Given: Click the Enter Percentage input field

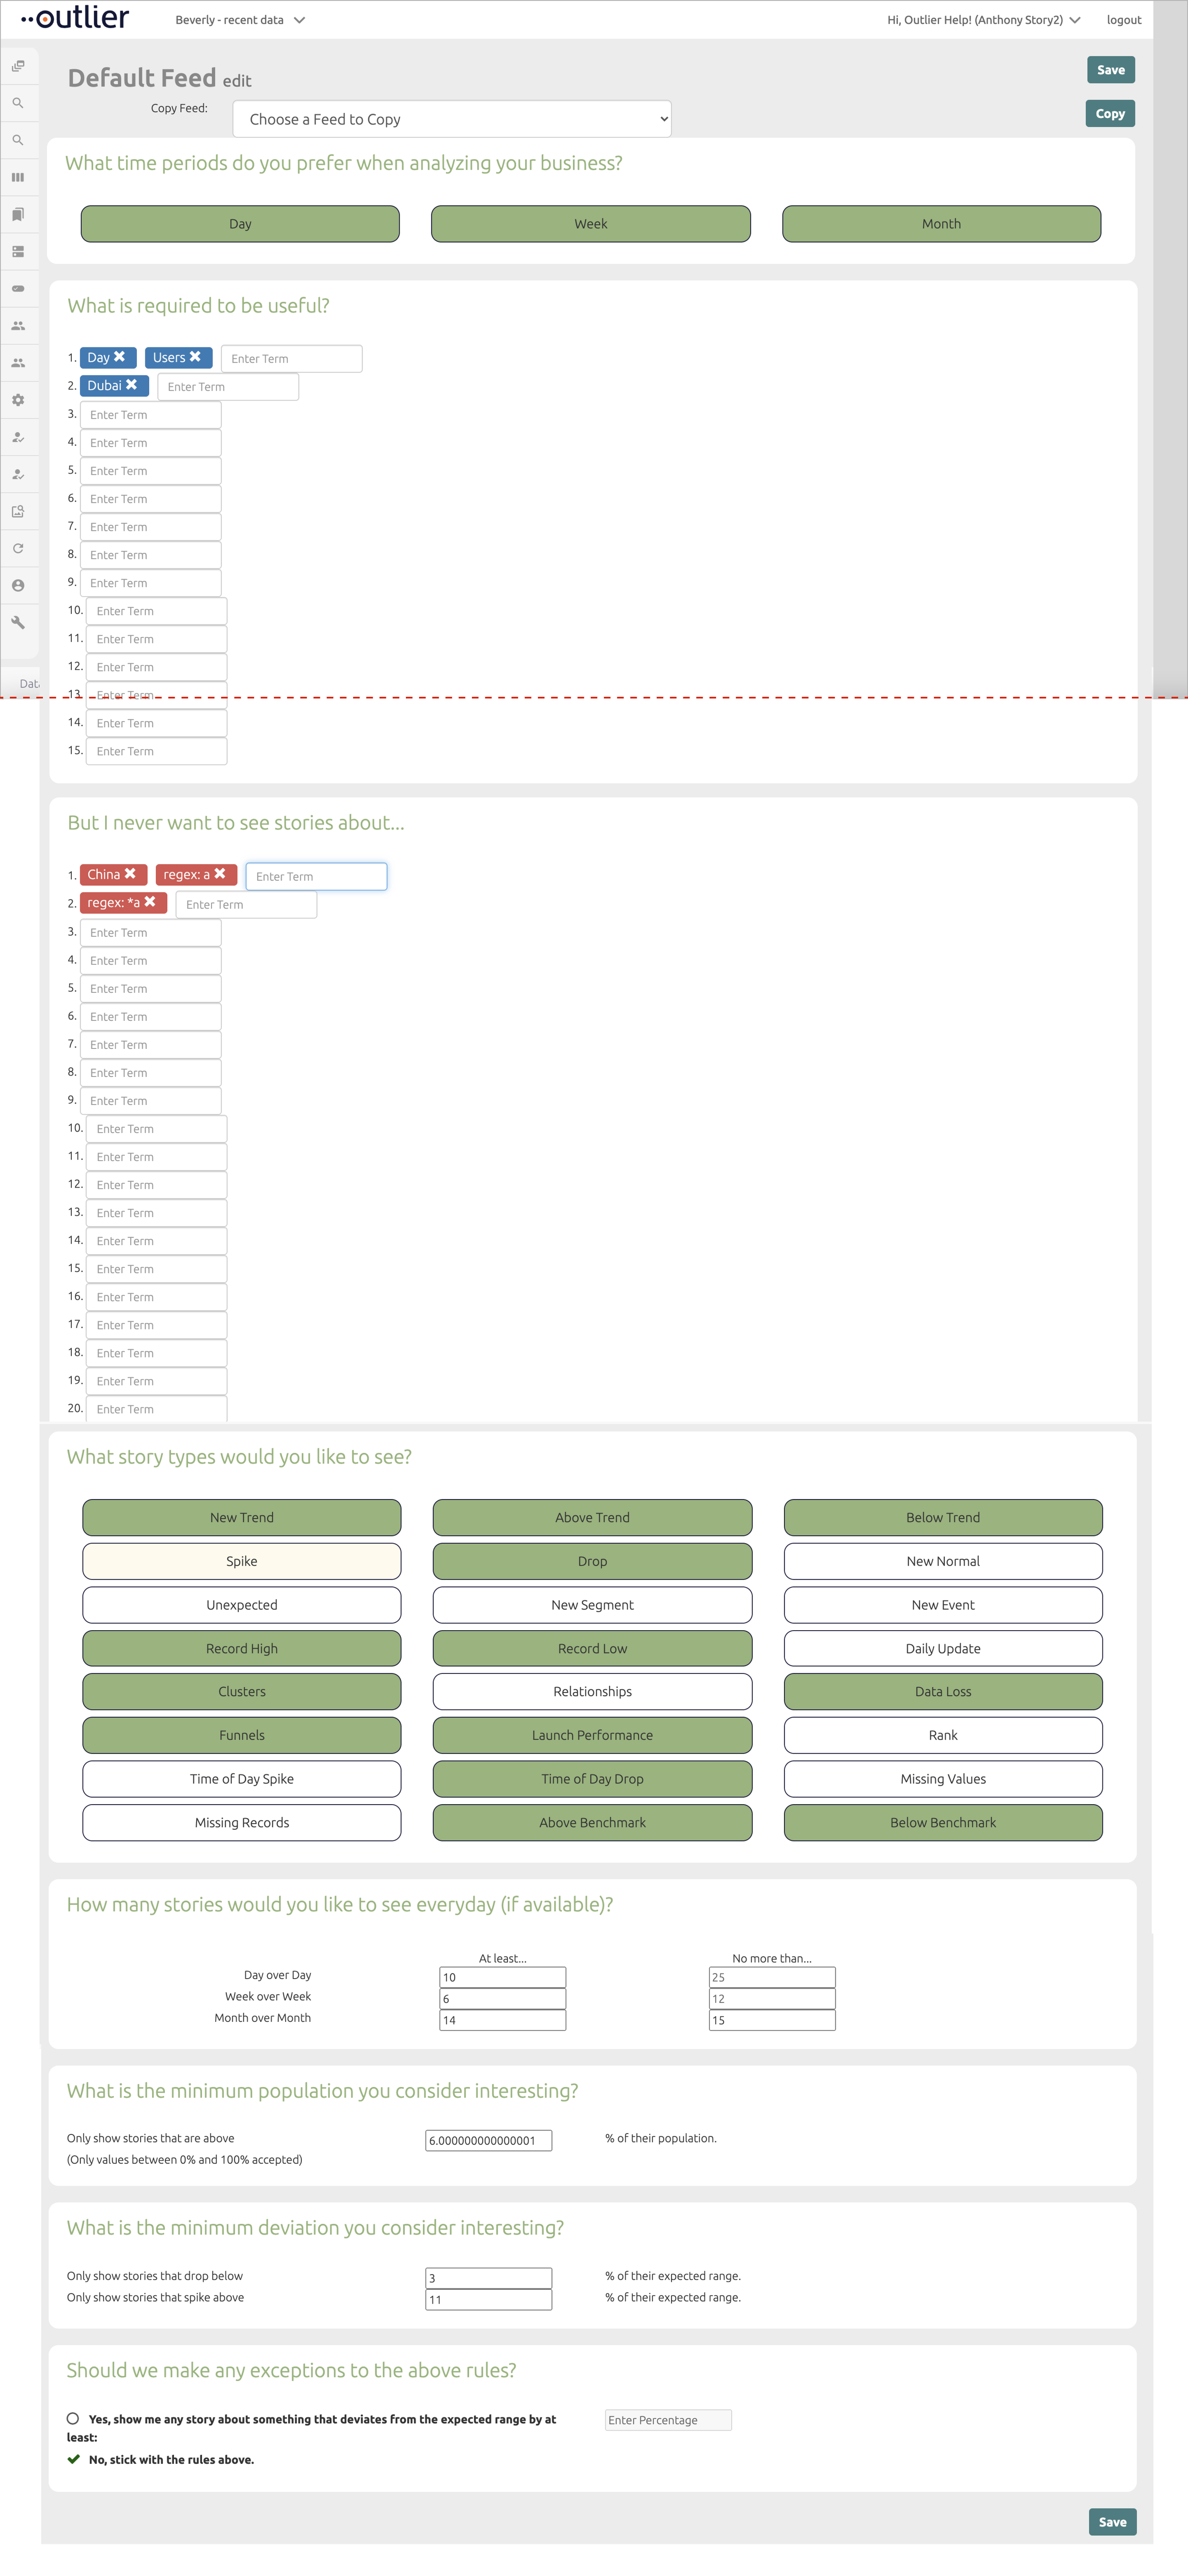Looking at the screenshot, I should pos(668,2420).
